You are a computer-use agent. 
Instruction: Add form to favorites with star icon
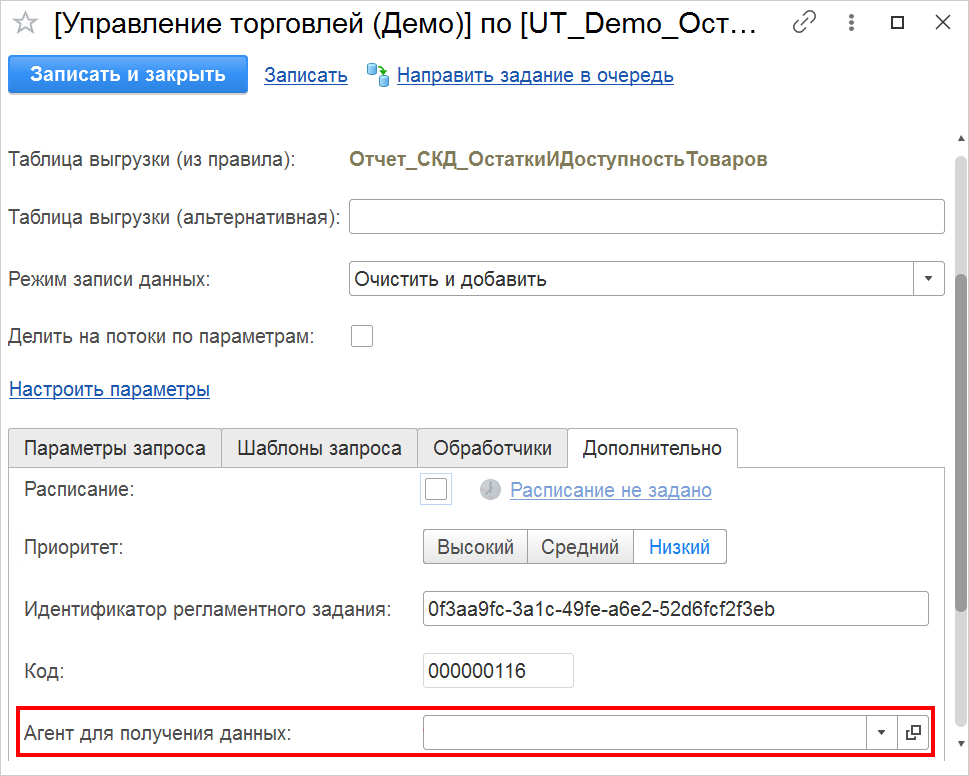click(x=25, y=23)
